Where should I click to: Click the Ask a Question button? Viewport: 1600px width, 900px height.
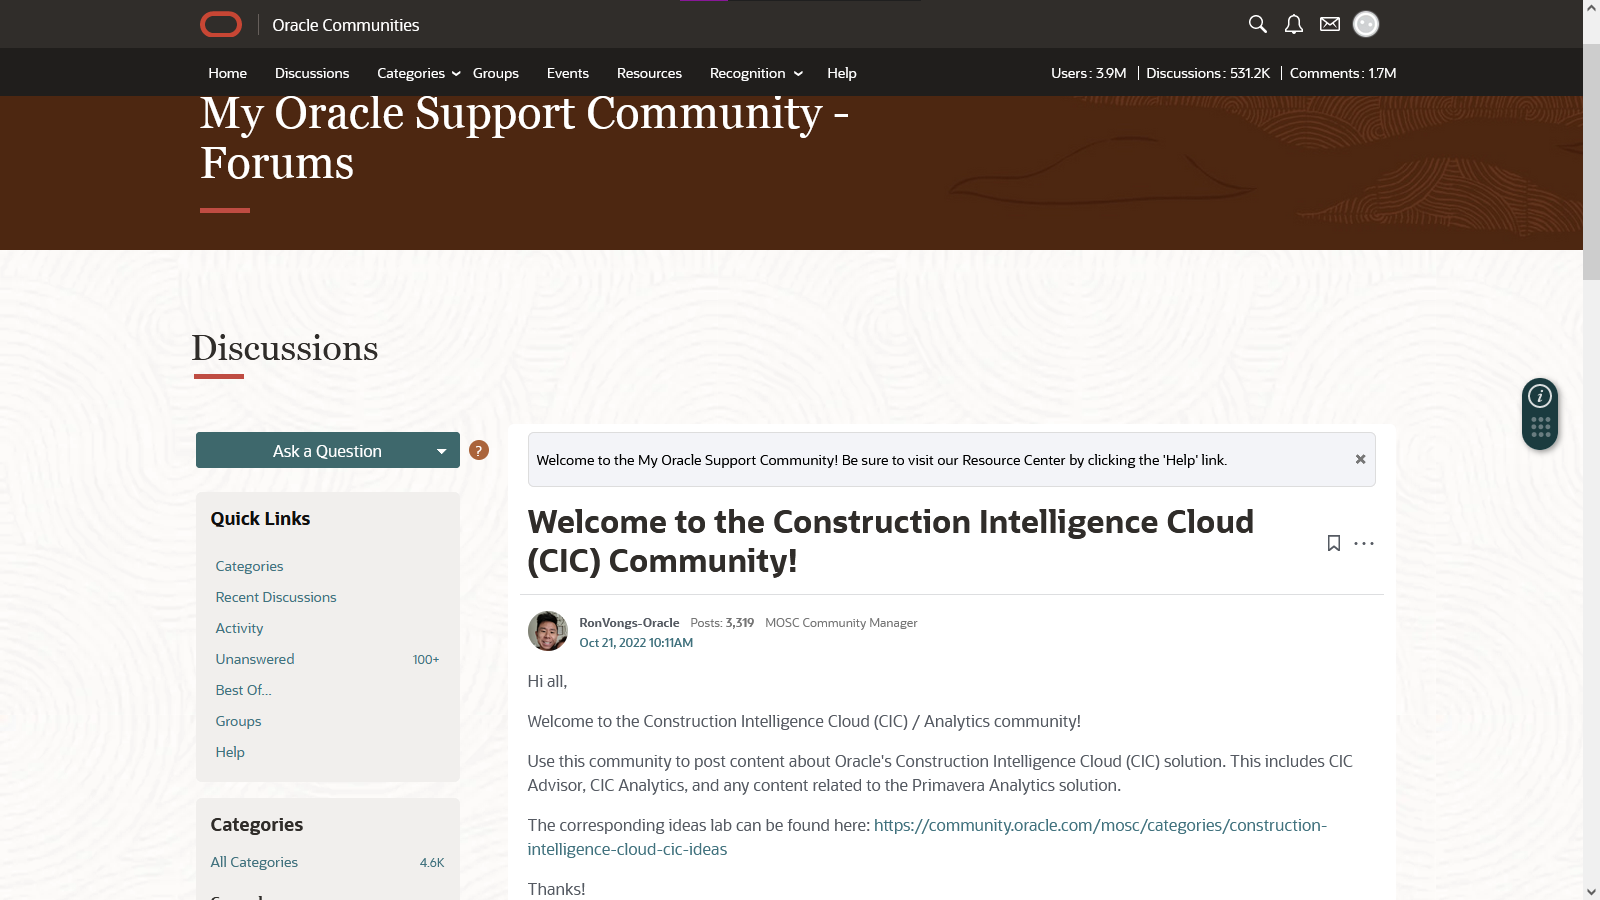(x=327, y=451)
